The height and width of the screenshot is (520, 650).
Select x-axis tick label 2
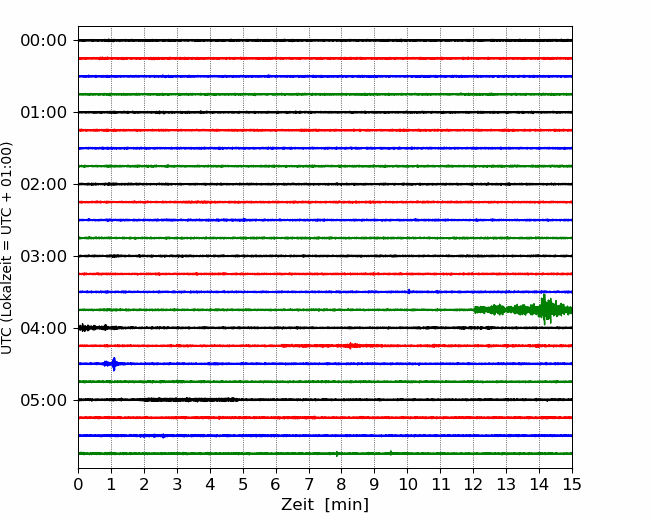click(x=144, y=484)
